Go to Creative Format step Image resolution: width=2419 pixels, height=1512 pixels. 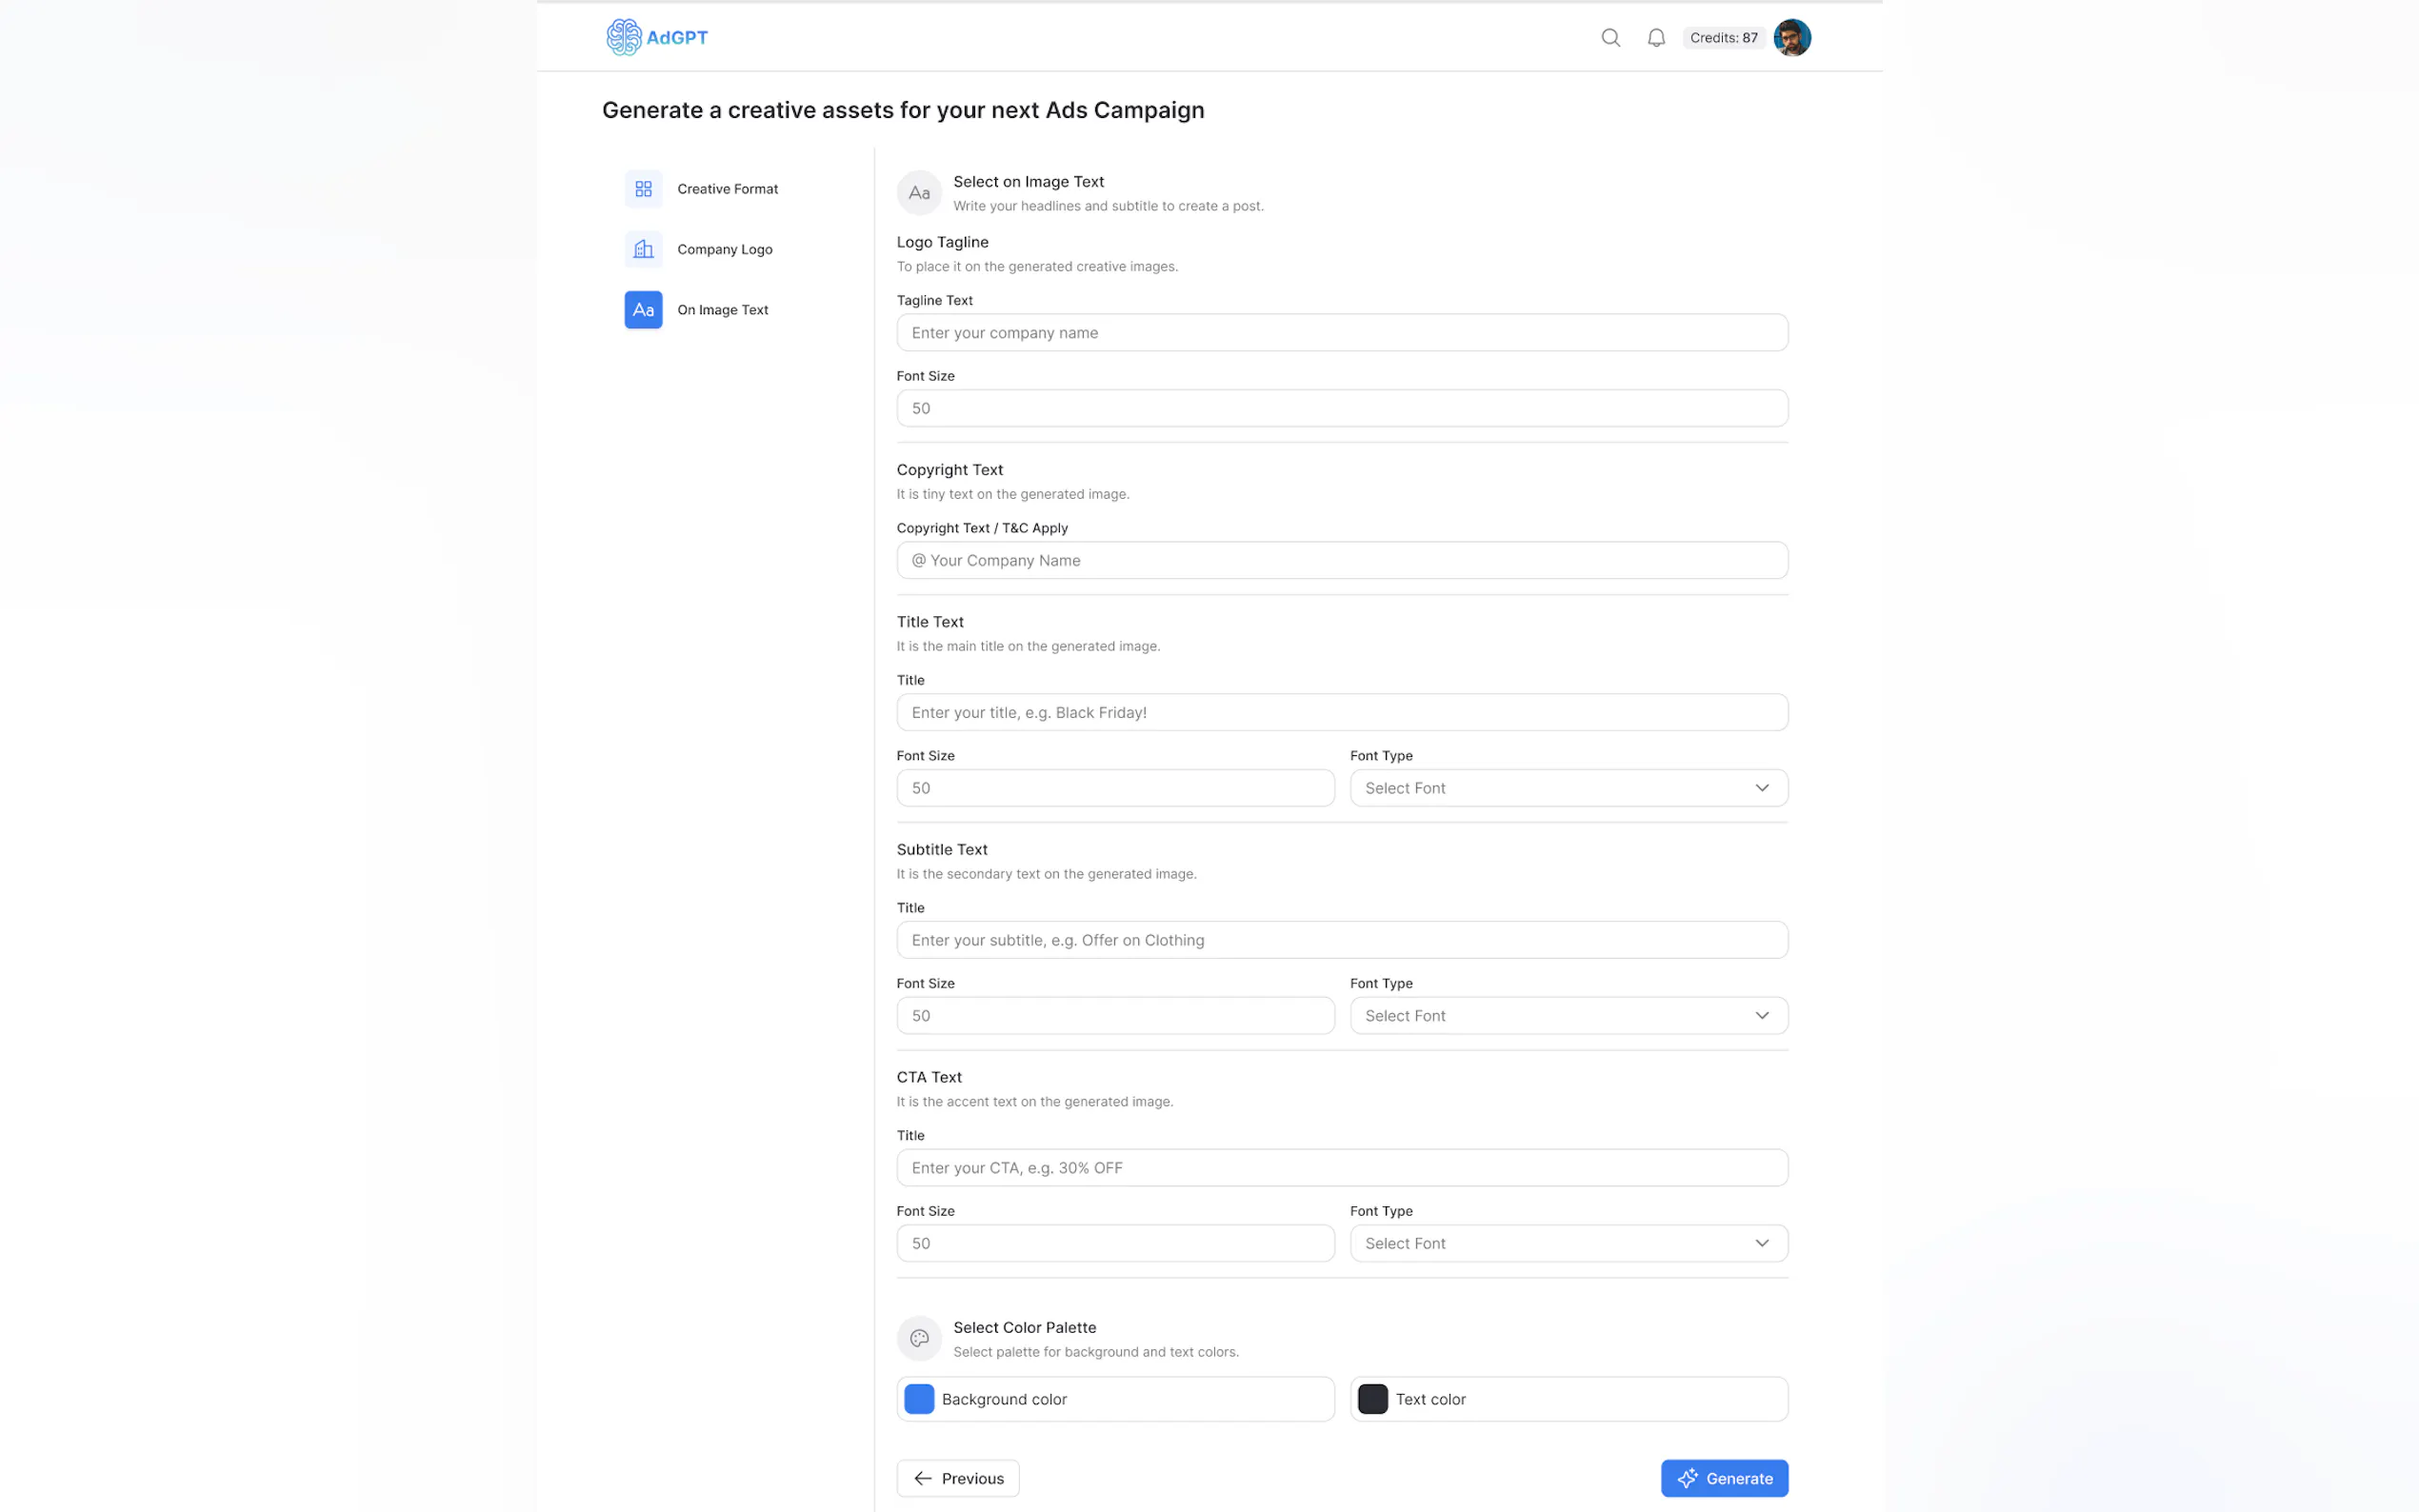point(727,189)
